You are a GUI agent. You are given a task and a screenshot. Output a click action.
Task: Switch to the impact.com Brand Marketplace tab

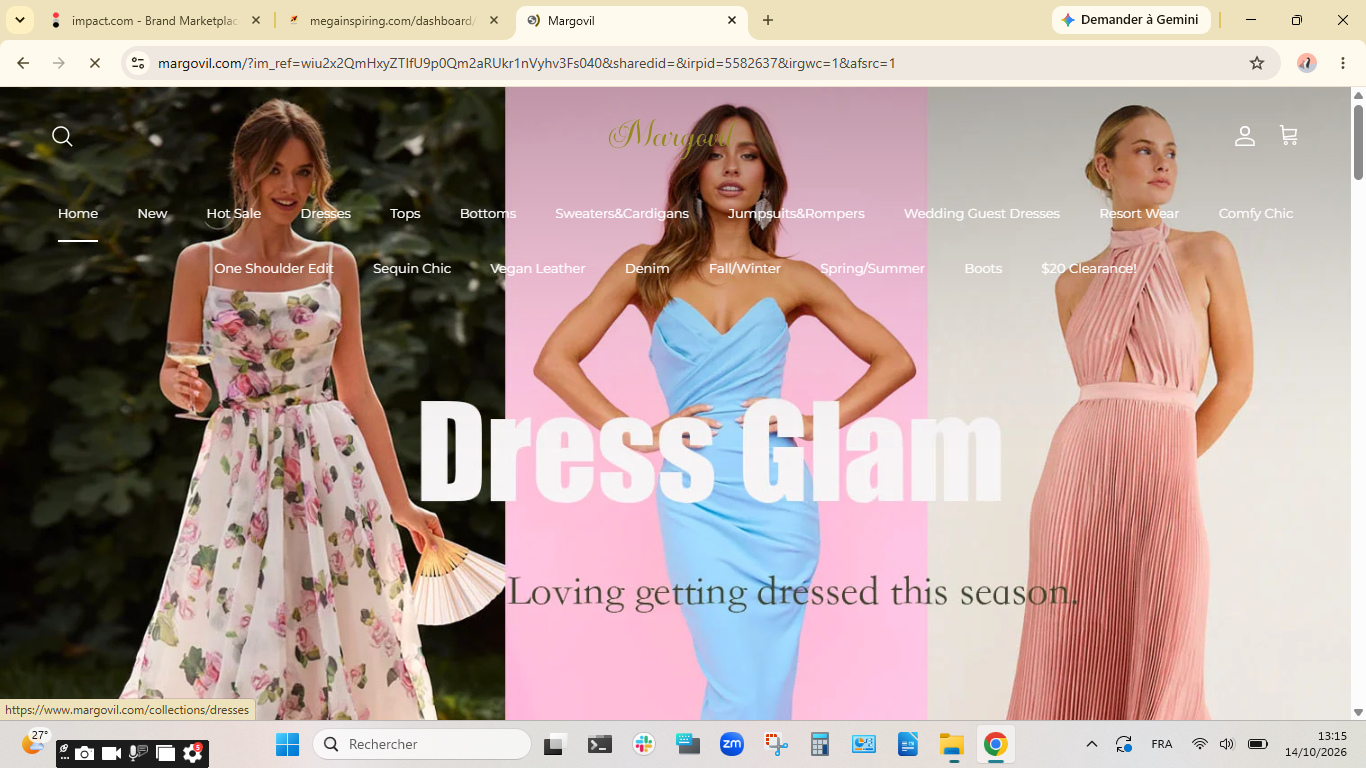click(155, 20)
